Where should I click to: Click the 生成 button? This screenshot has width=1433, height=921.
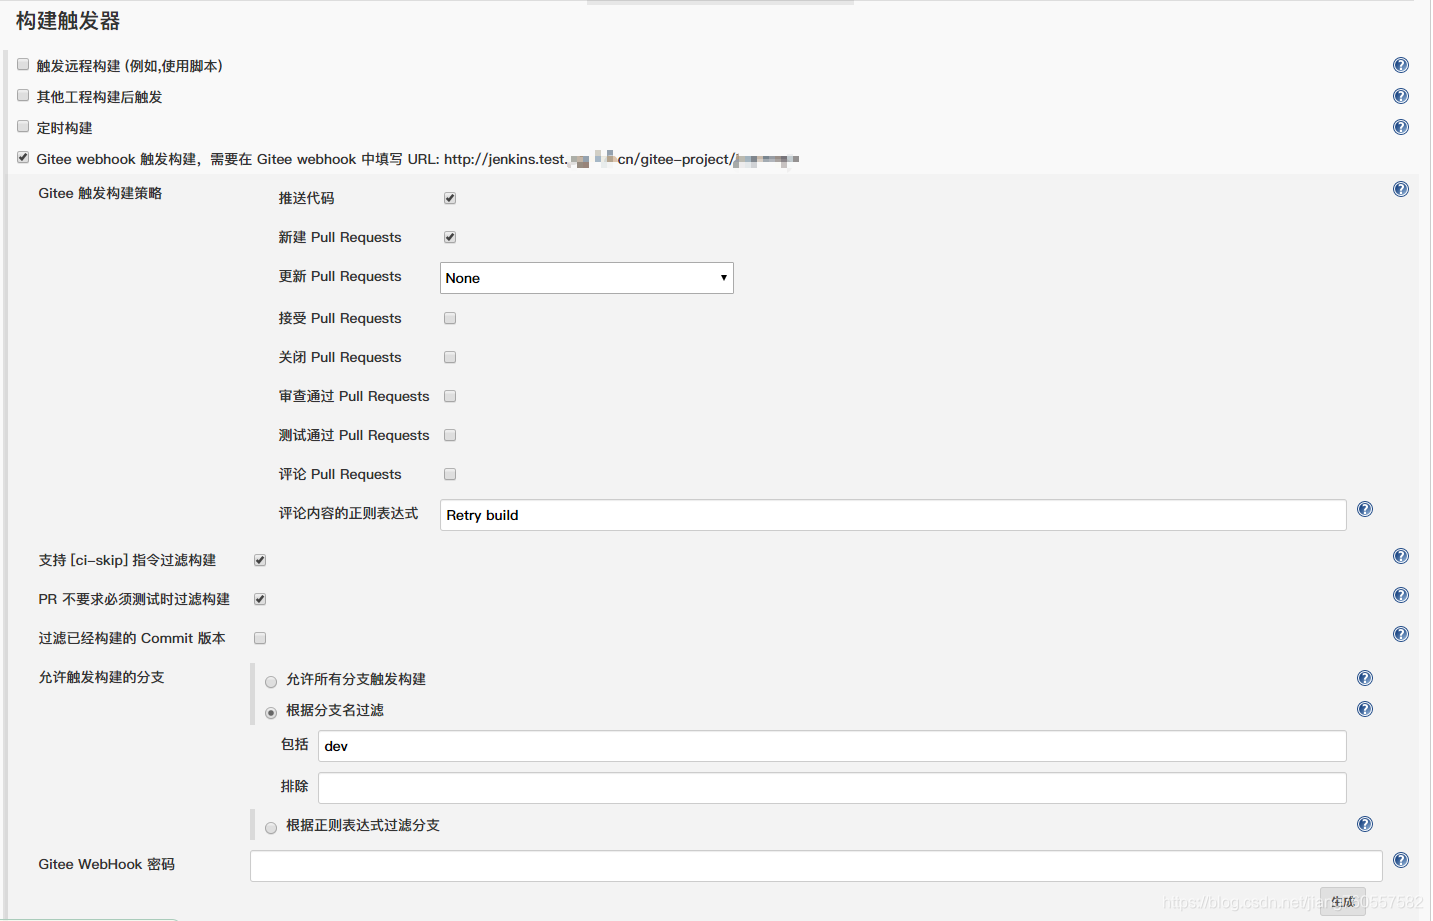click(x=1343, y=901)
